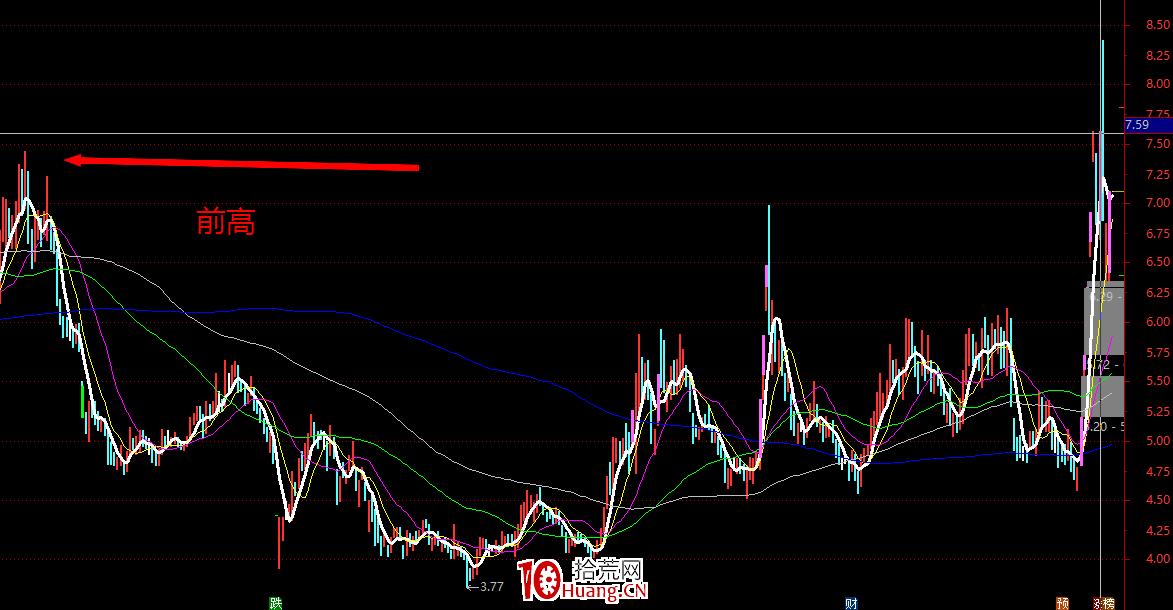Click the lowest candle beside 3.77 label
Image resolution: width=1173 pixels, height=610 pixels.
pos(470,577)
